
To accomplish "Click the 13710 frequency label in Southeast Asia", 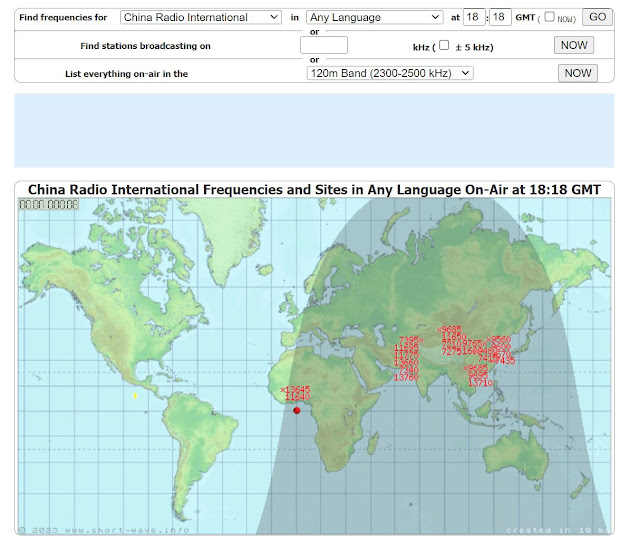I will (480, 383).
